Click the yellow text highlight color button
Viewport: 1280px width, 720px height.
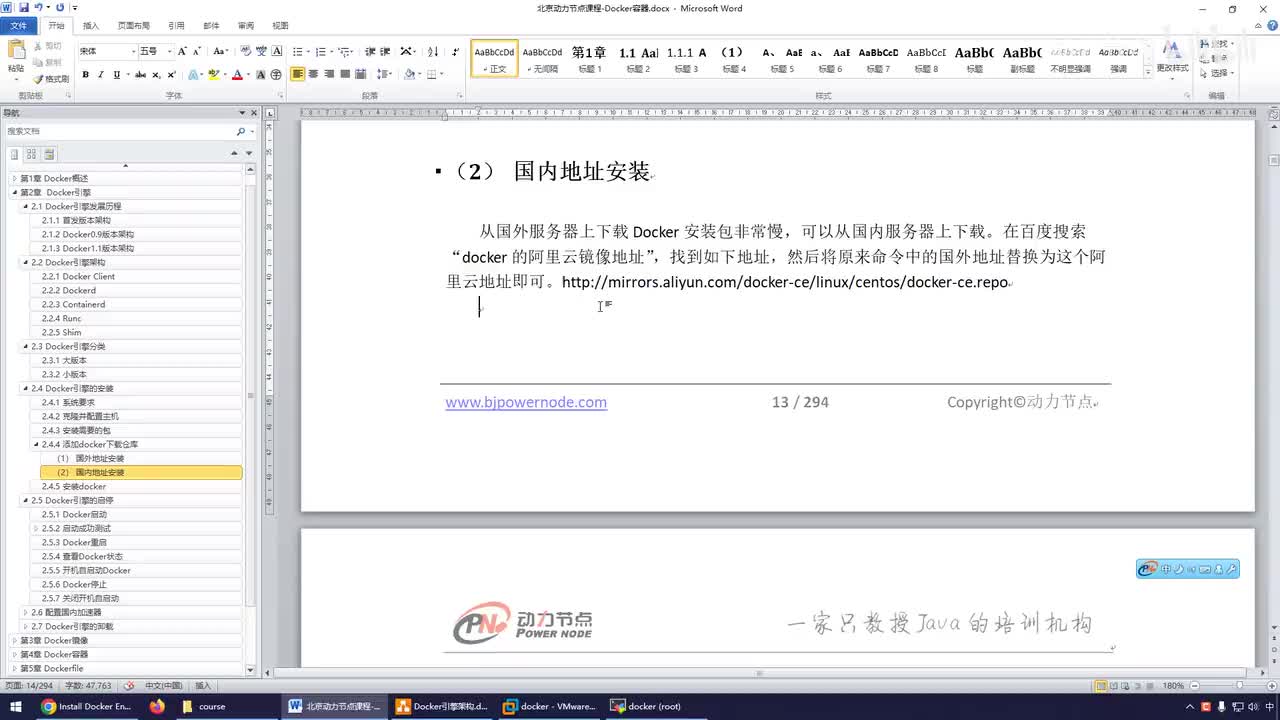(214, 75)
